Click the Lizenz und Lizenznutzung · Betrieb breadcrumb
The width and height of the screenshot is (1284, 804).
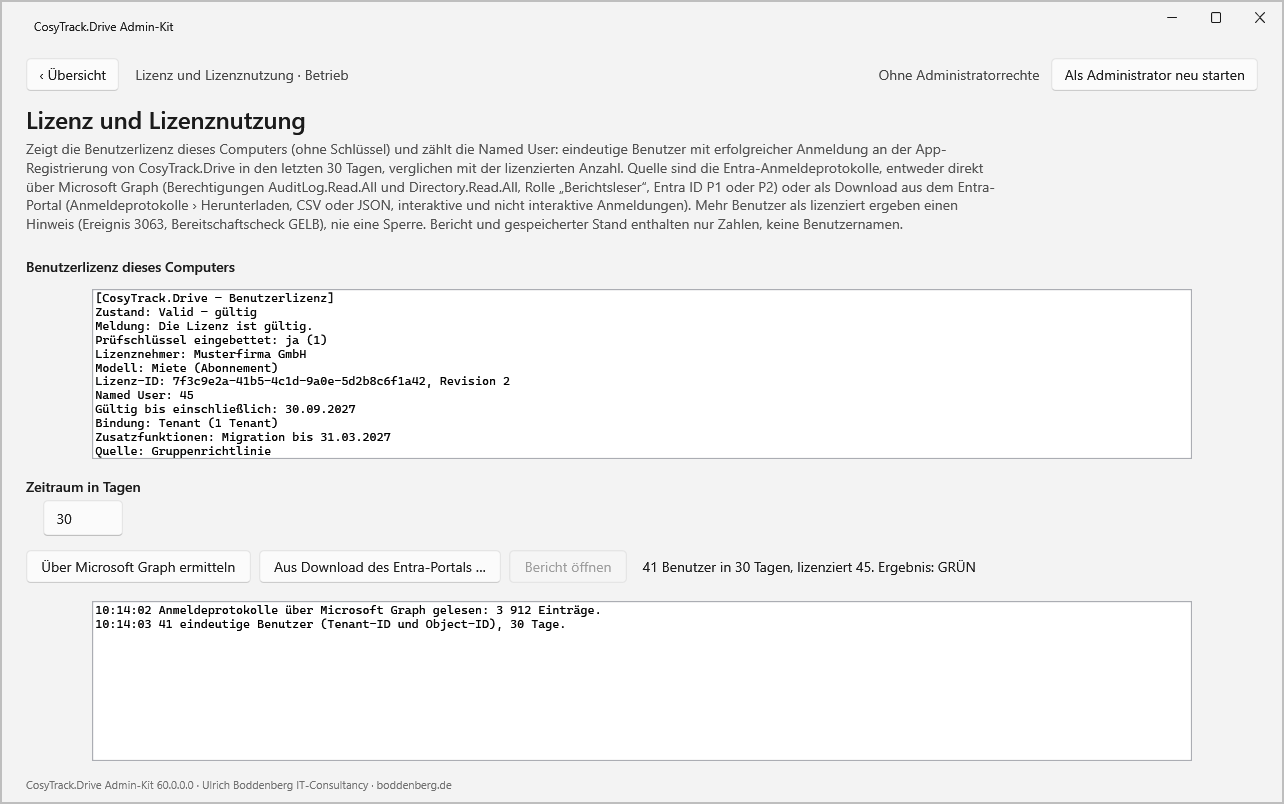tap(242, 75)
